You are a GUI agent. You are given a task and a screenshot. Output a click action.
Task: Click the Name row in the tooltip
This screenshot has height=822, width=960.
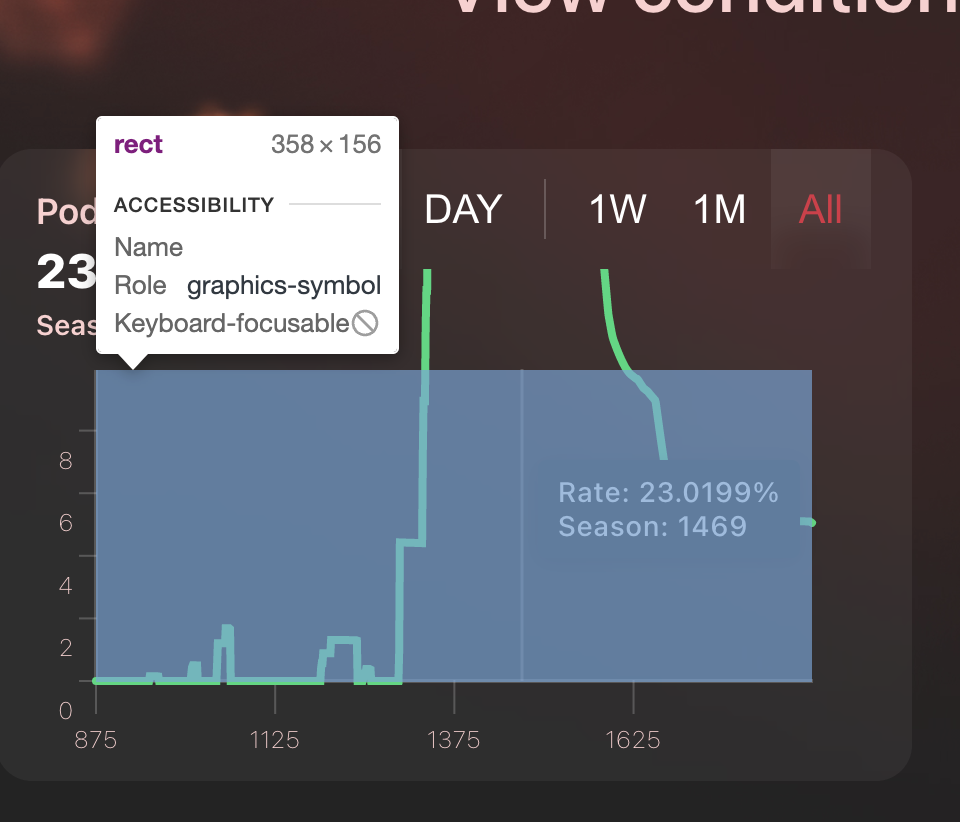click(148, 247)
